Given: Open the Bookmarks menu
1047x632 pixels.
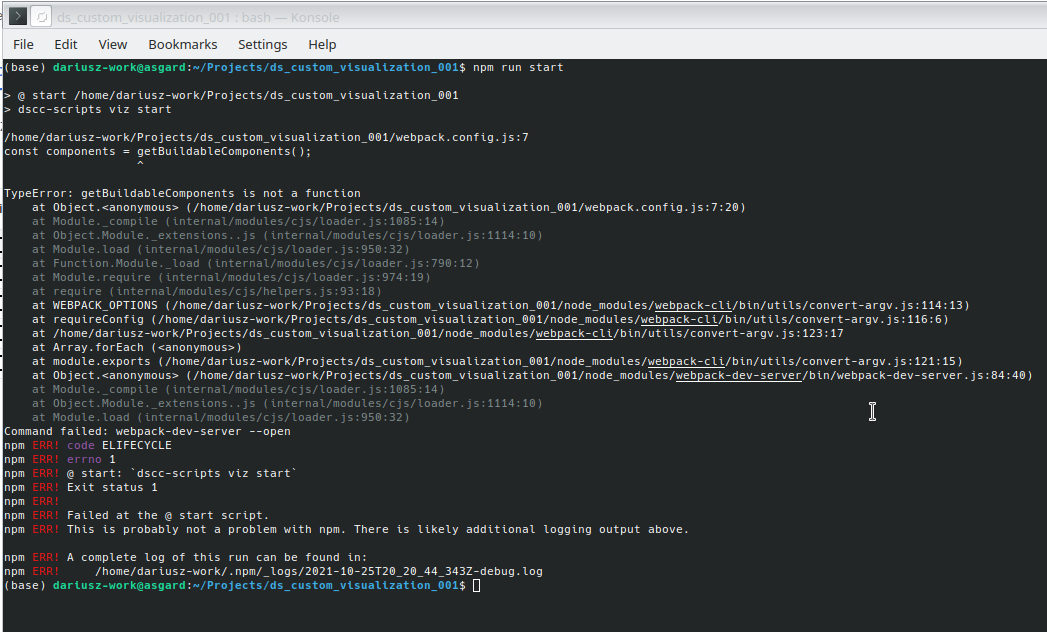Looking at the screenshot, I should [183, 44].
